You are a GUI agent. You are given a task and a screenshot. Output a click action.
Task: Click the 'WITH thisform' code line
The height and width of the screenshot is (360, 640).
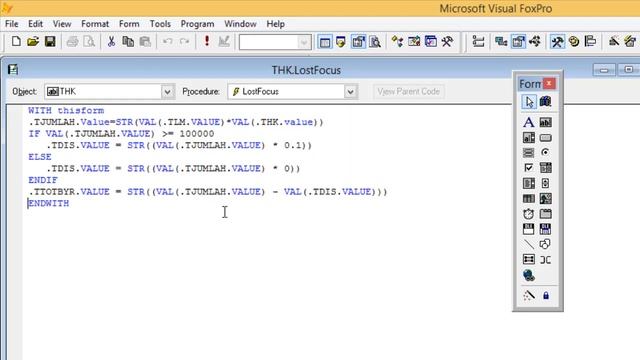pos(66,111)
